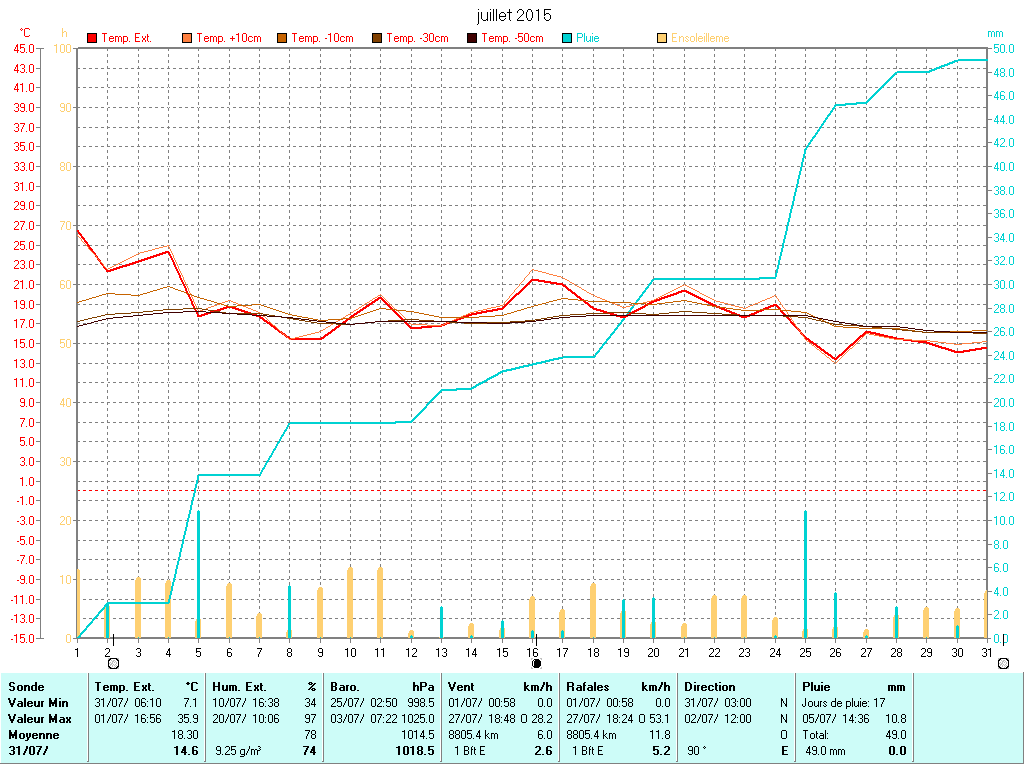The height and width of the screenshot is (764, 1024).
Task: Click the chart title juillet 2015
Action: (x=513, y=15)
